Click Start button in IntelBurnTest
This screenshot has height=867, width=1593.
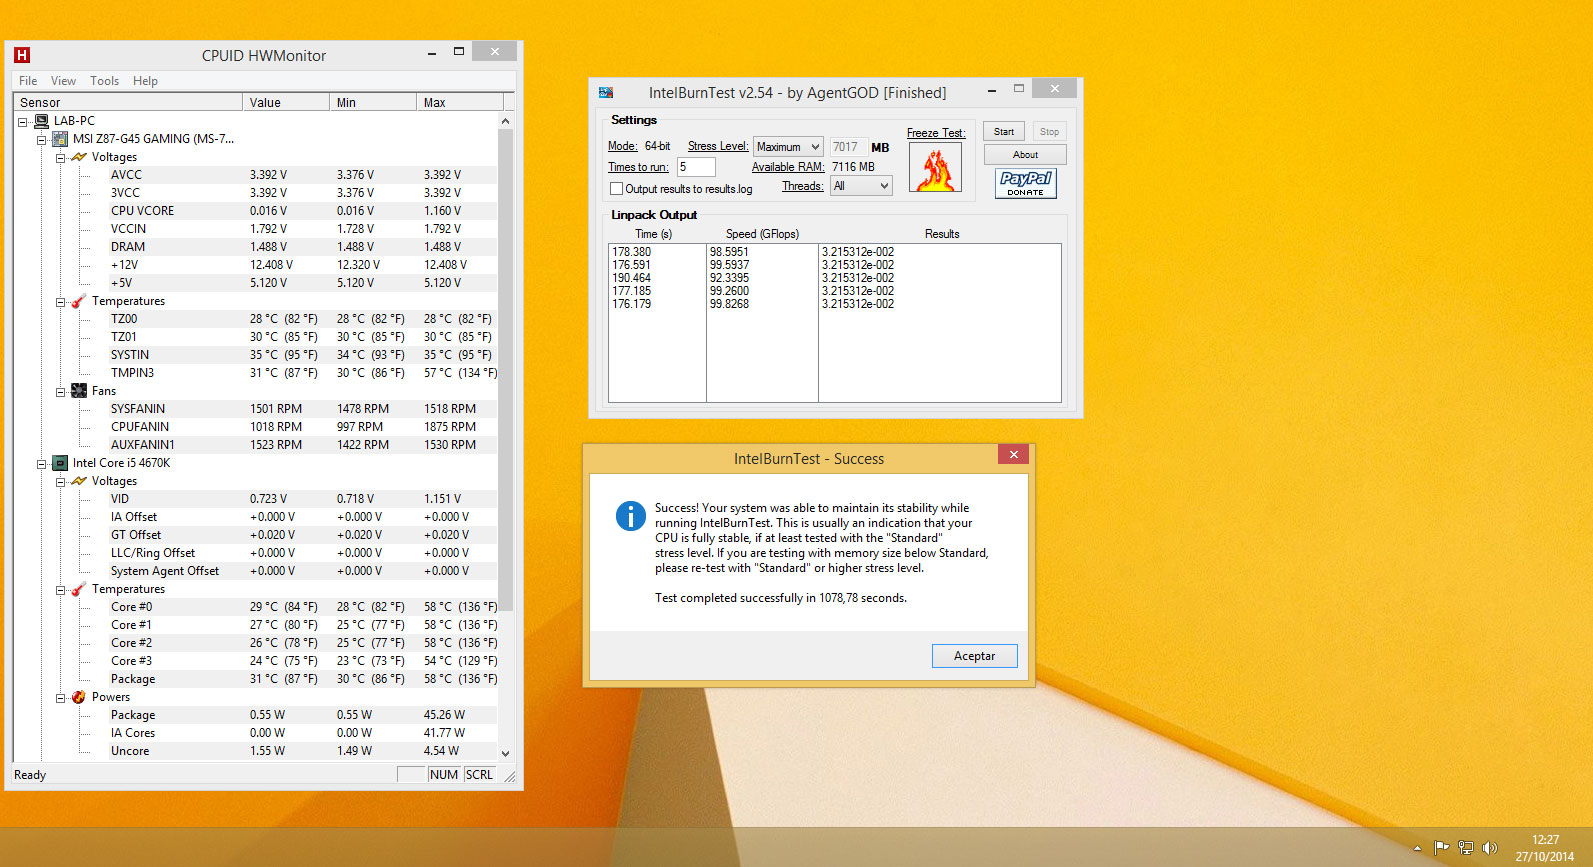pyautogui.click(x=1003, y=131)
